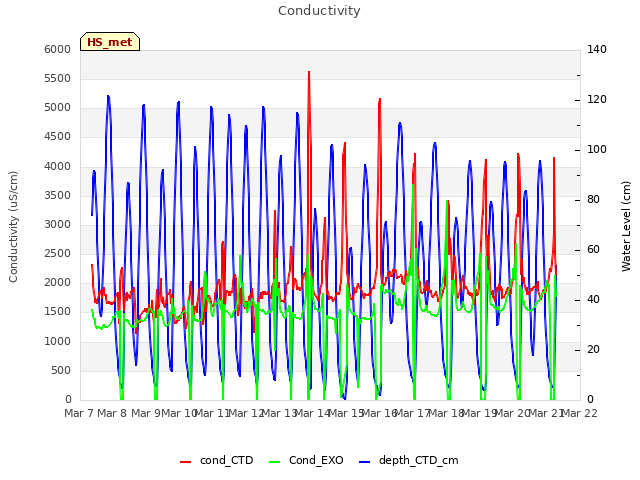Click the Conductivity chart title
640x480 pixels.
319,11
